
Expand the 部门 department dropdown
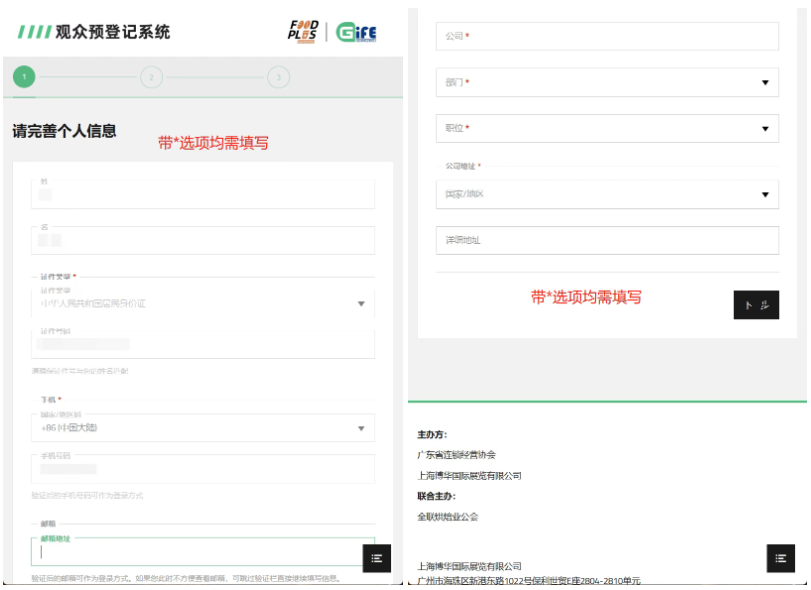click(x=607, y=83)
